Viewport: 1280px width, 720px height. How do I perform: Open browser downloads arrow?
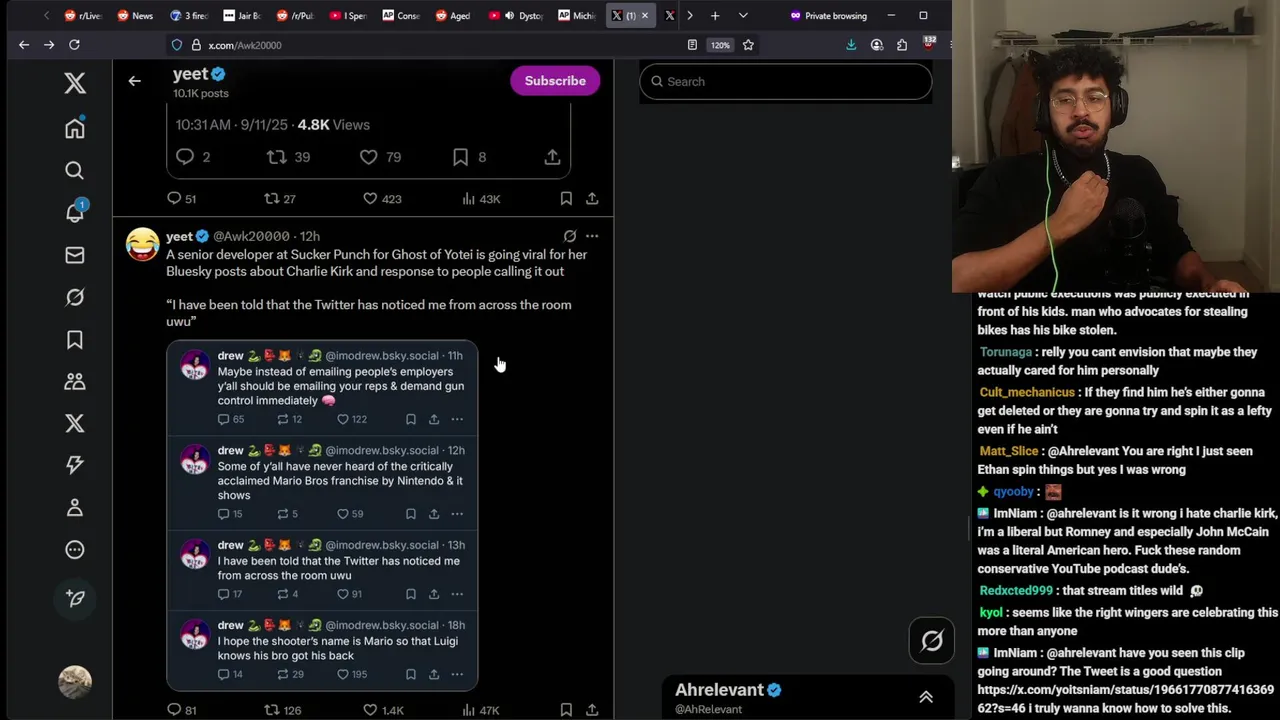tap(851, 45)
